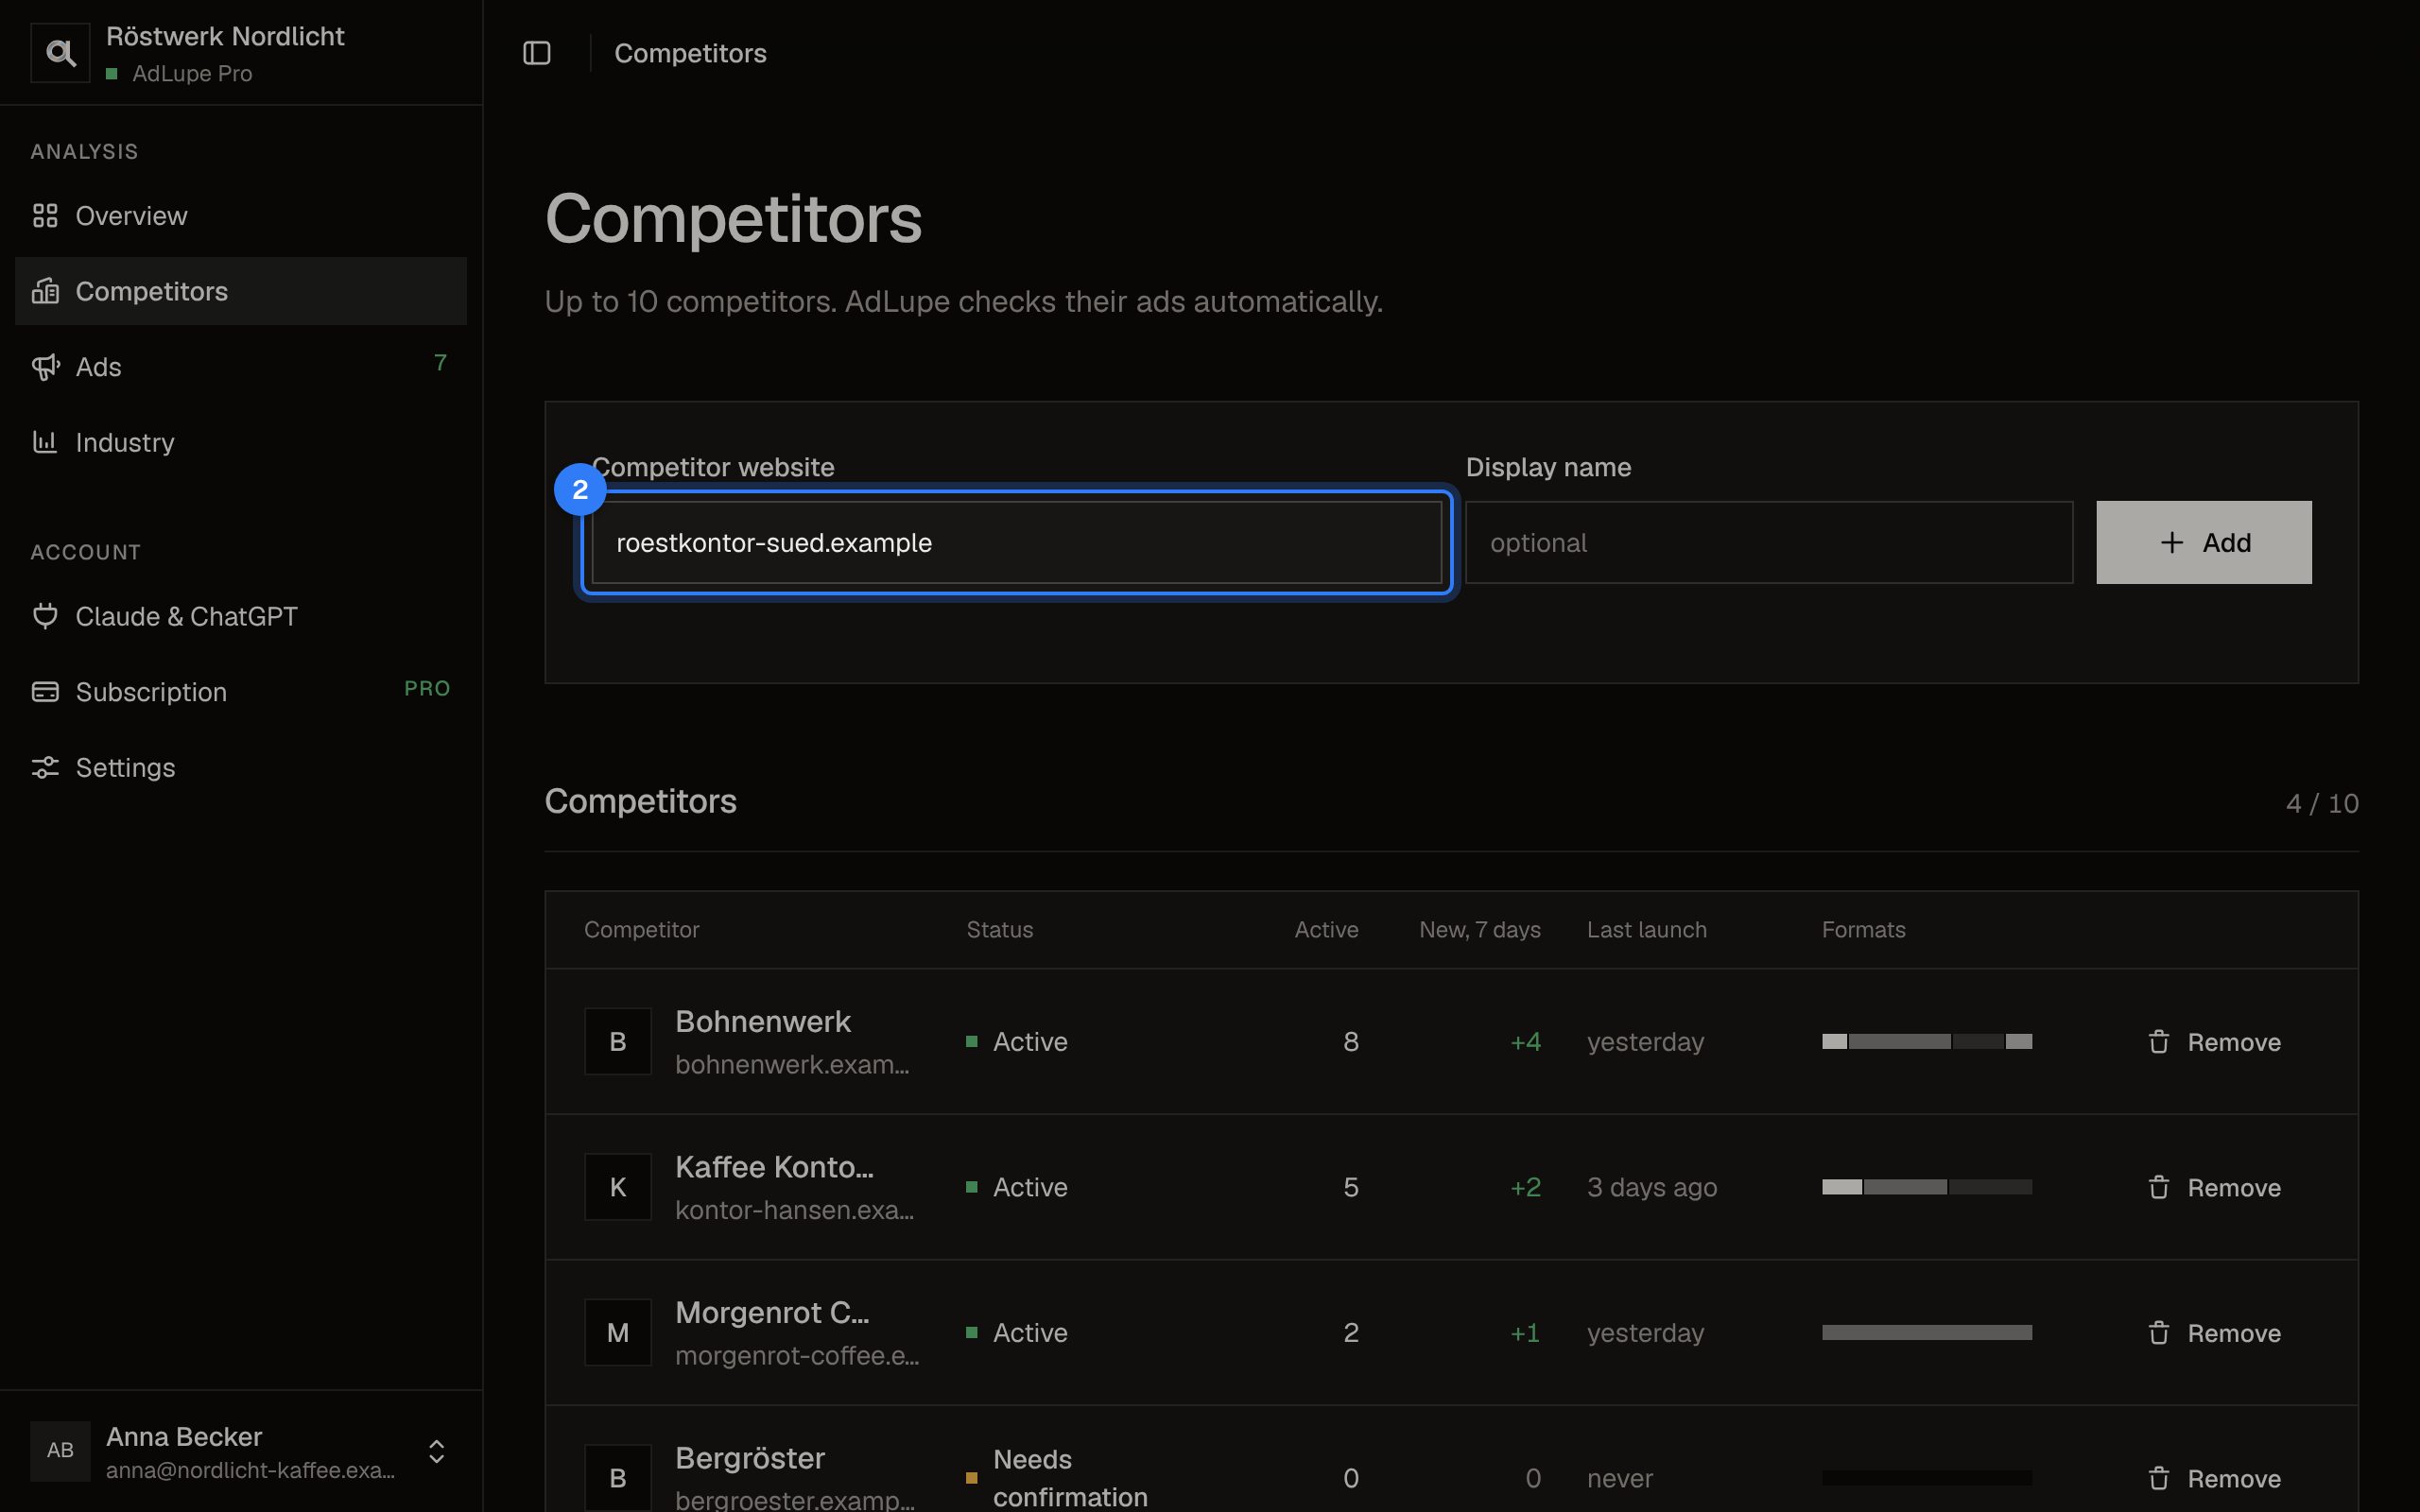Click the 'Needs confirmation' status text
Image resolution: width=2420 pixels, height=1512 pixels.
coord(1070,1478)
